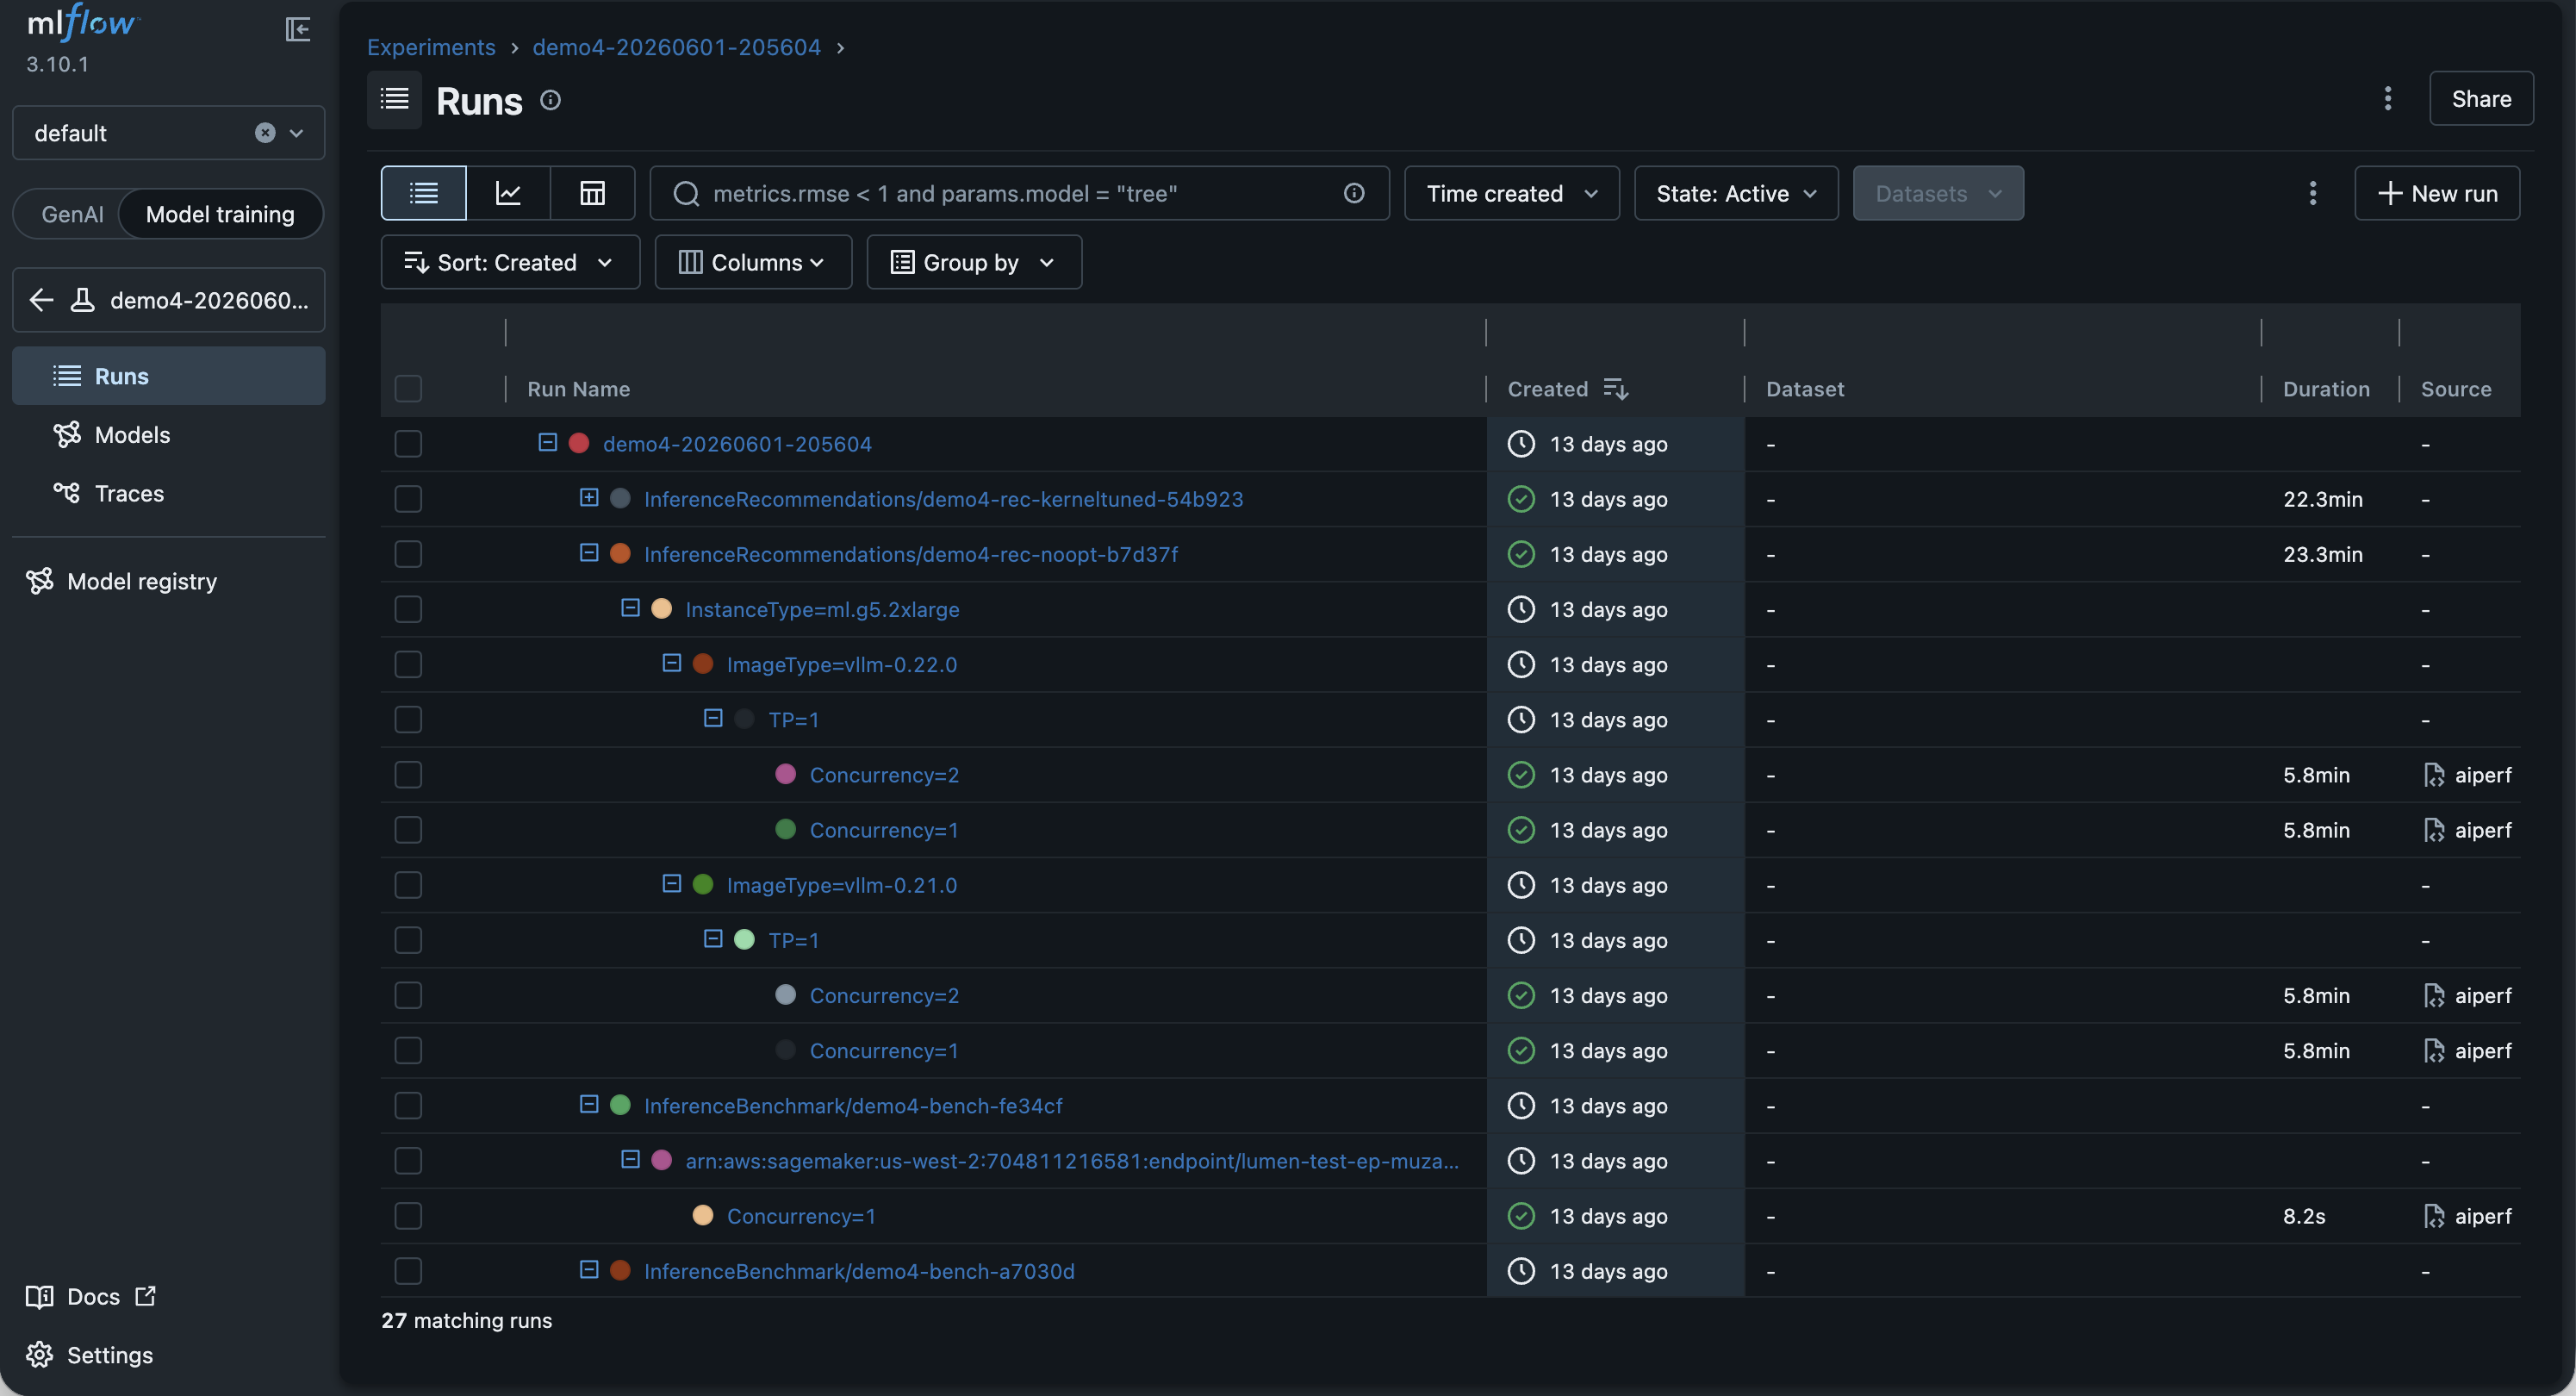The width and height of the screenshot is (2576, 1396).
Task: Click the clock status icon for the demo4-20260601-205604 row
Action: 1521,444
